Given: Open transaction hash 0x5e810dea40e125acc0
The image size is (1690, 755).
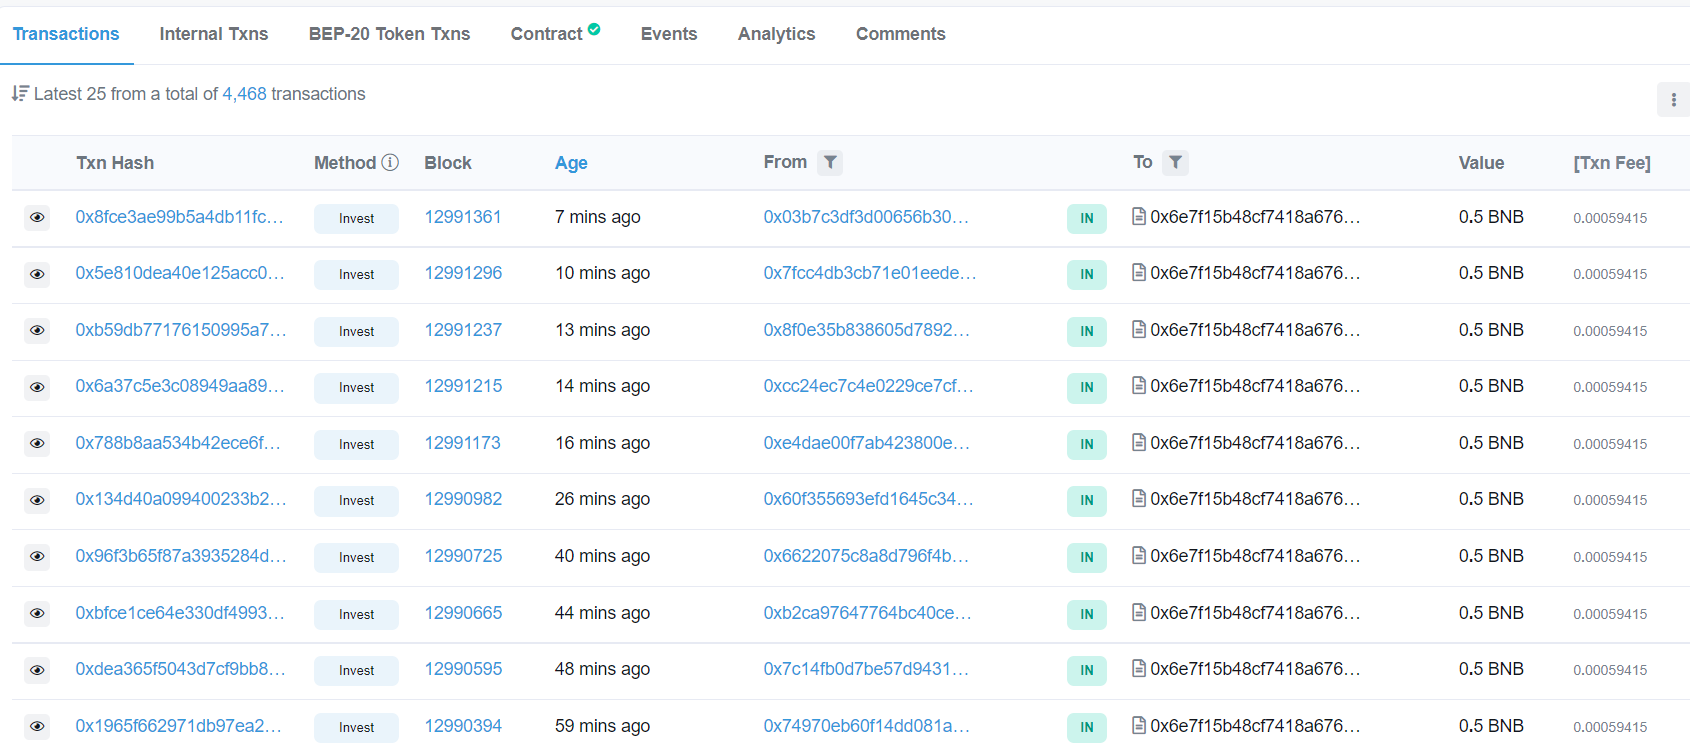Looking at the screenshot, I should coord(180,273).
